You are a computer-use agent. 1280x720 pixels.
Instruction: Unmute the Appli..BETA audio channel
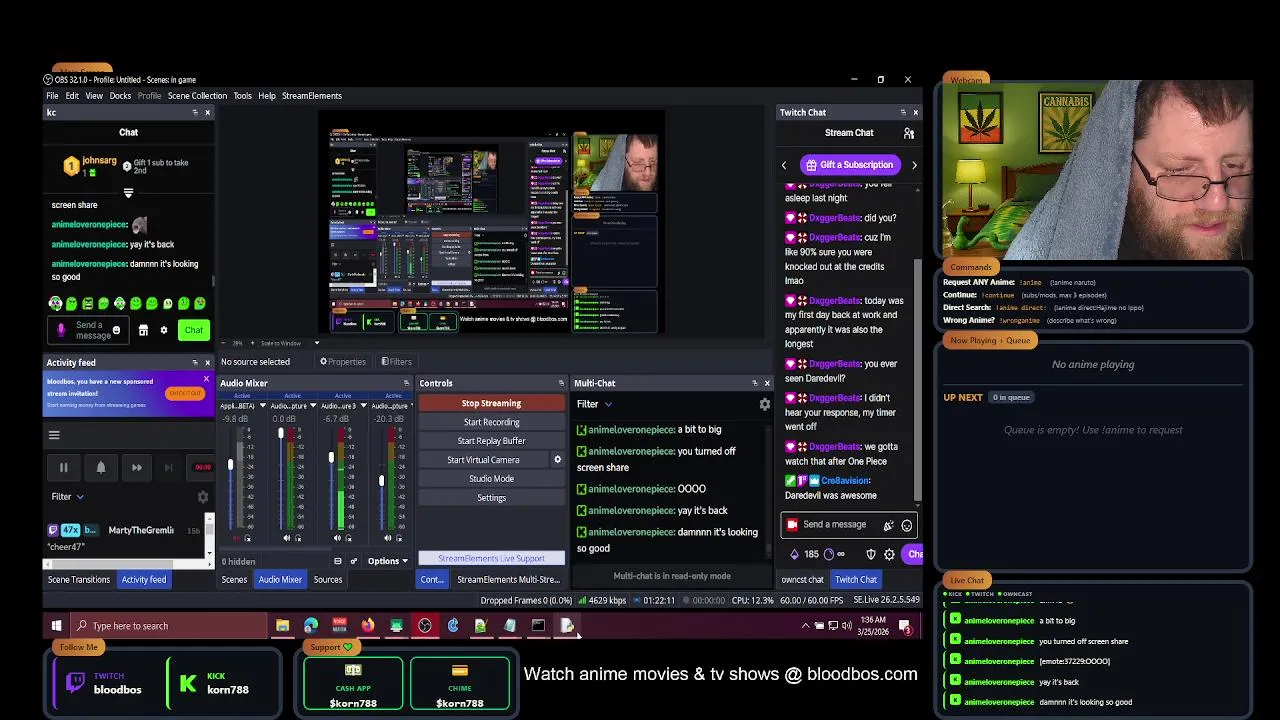point(236,538)
